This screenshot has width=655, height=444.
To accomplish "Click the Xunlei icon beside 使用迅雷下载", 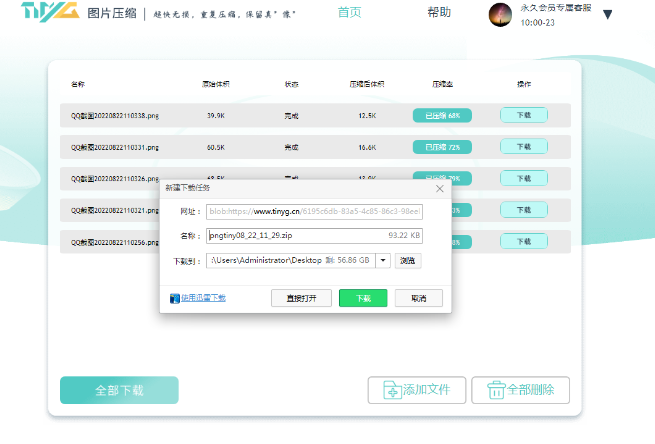I will tap(175, 298).
